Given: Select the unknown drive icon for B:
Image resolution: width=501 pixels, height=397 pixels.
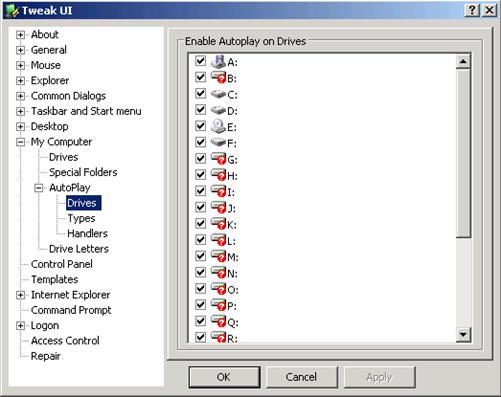Looking at the screenshot, I should pyautogui.click(x=218, y=78).
